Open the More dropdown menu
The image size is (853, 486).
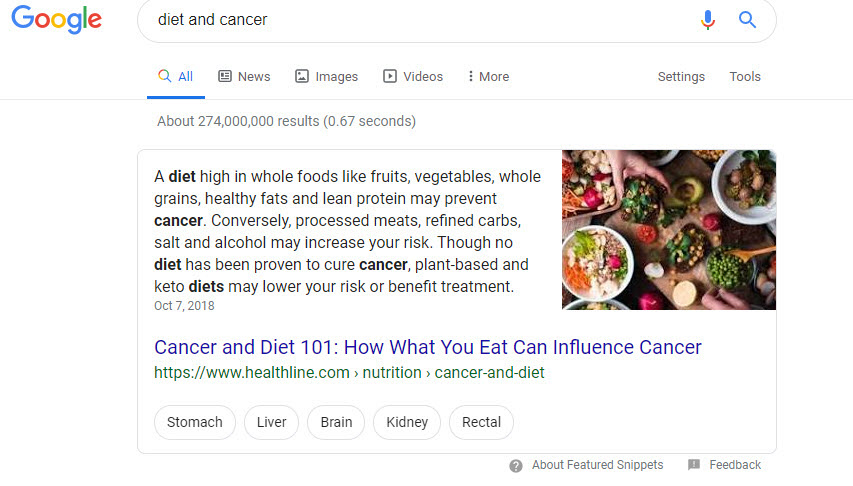pos(488,76)
